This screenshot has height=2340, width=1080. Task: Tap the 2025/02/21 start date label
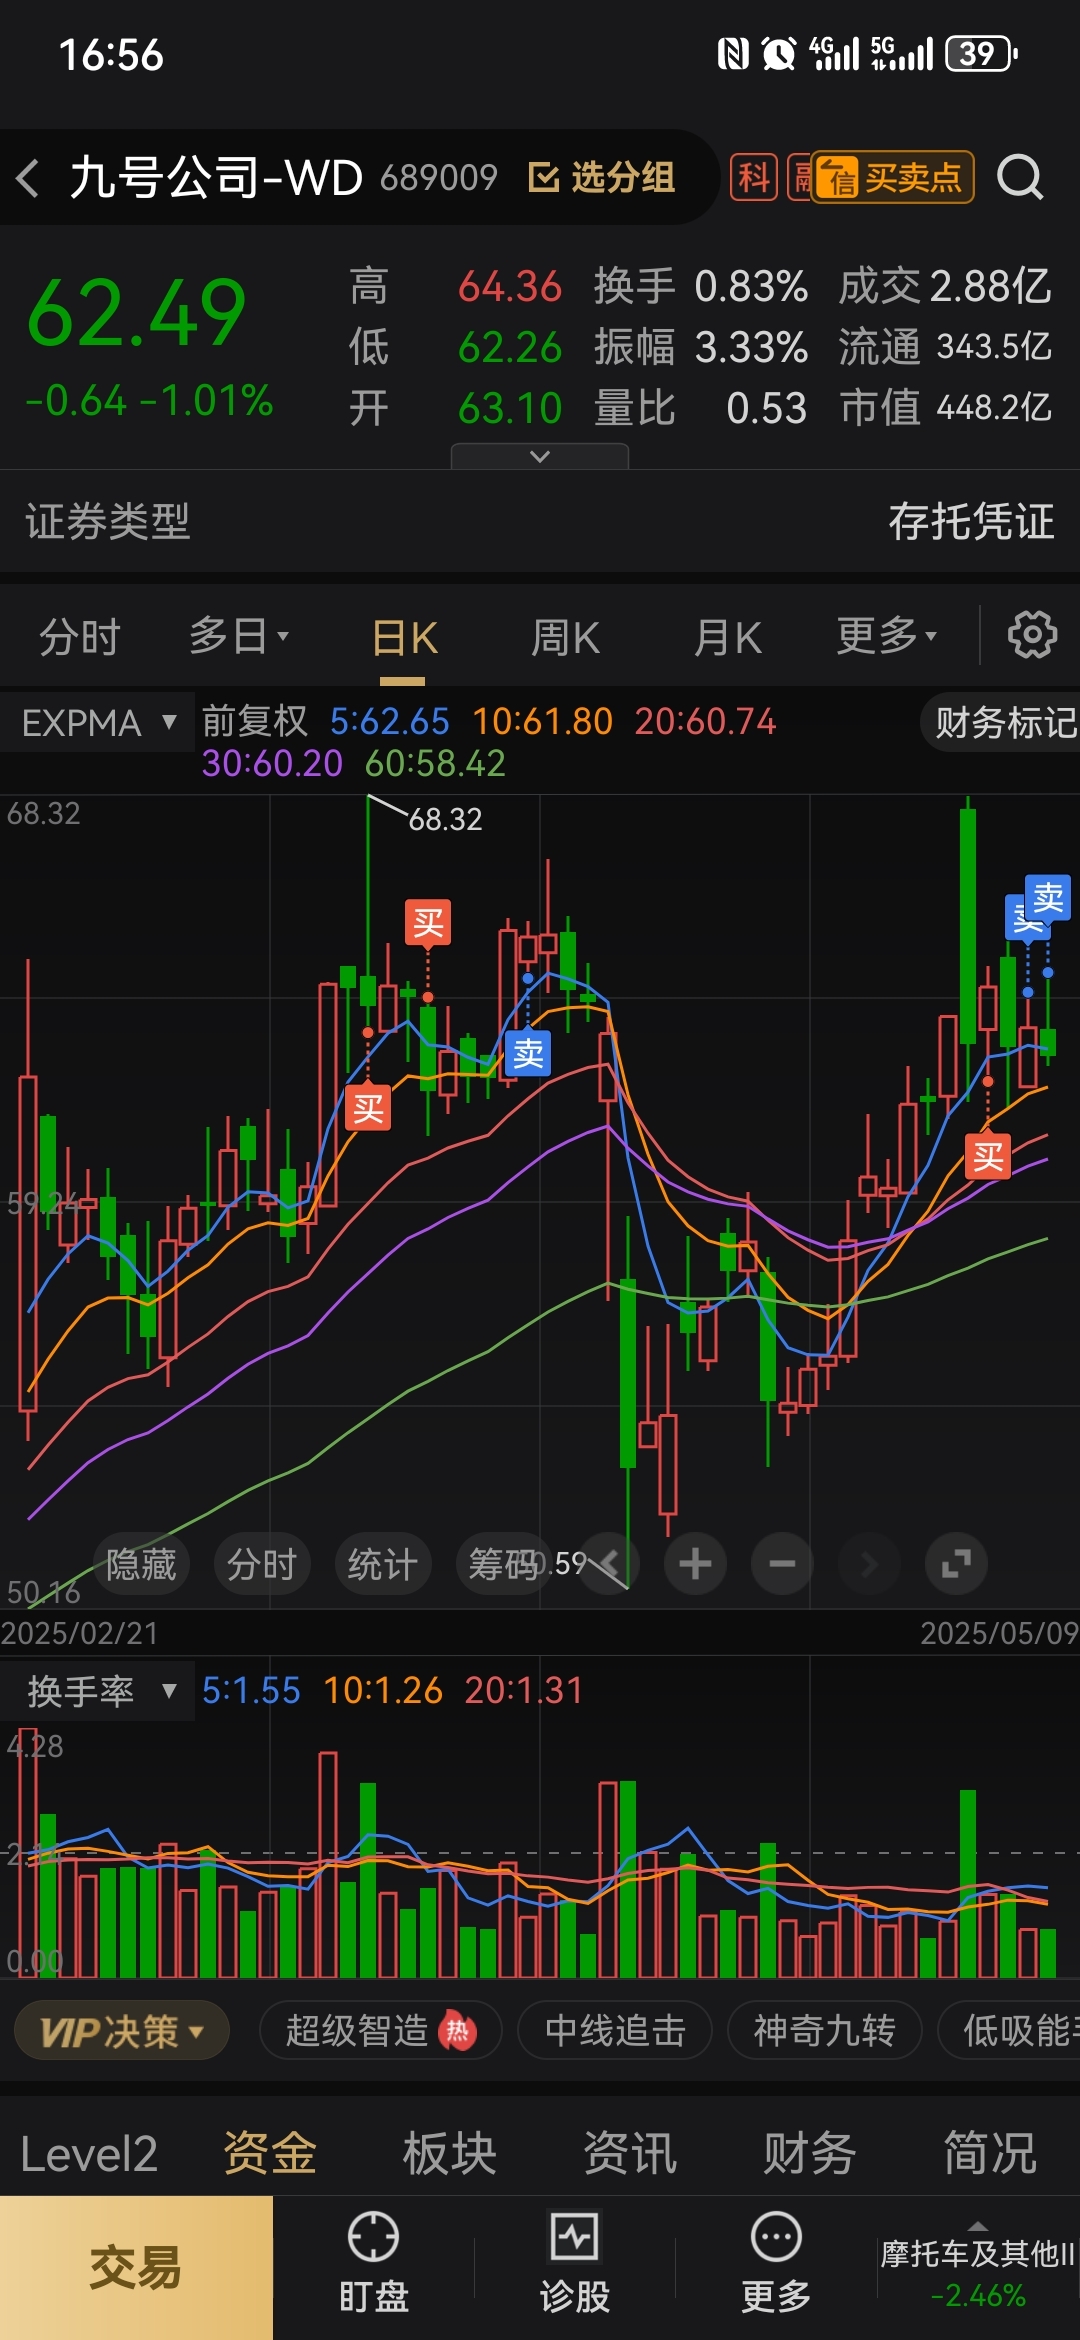[80, 1633]
